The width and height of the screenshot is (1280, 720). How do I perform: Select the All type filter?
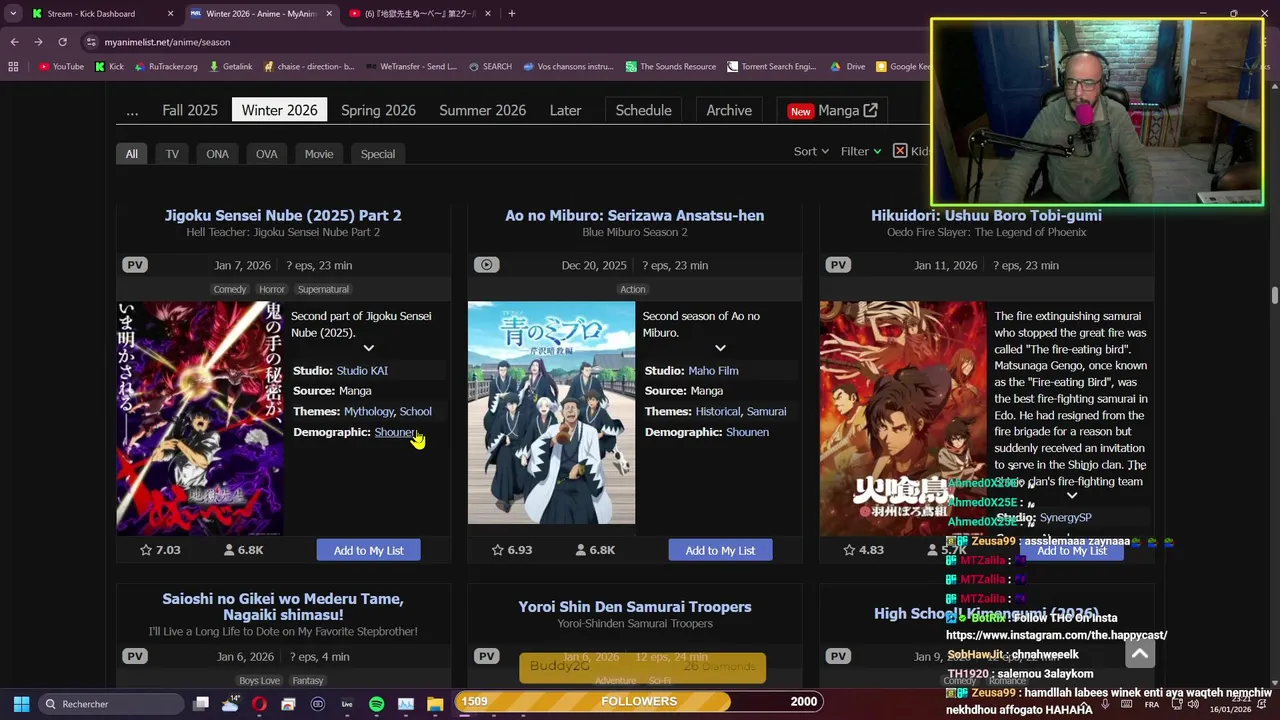point(132,154)
